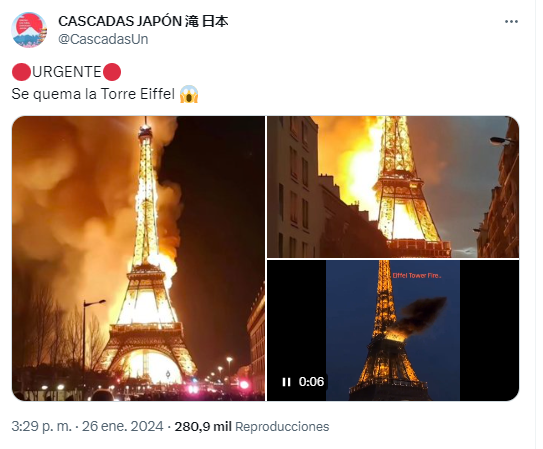Click the 'Eiffel Tower Fire' caption in video
Image resolution: width=543 pixels, height=449 pixels.
point(417,276)
